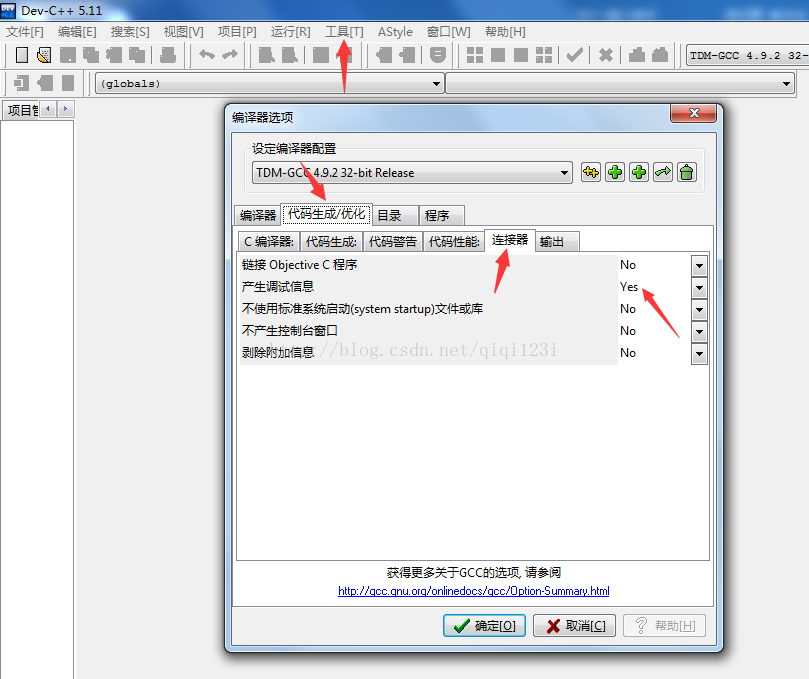Screen dimensions: 809x679
Task: Click the Redo arrow icon
Action: 230,55
